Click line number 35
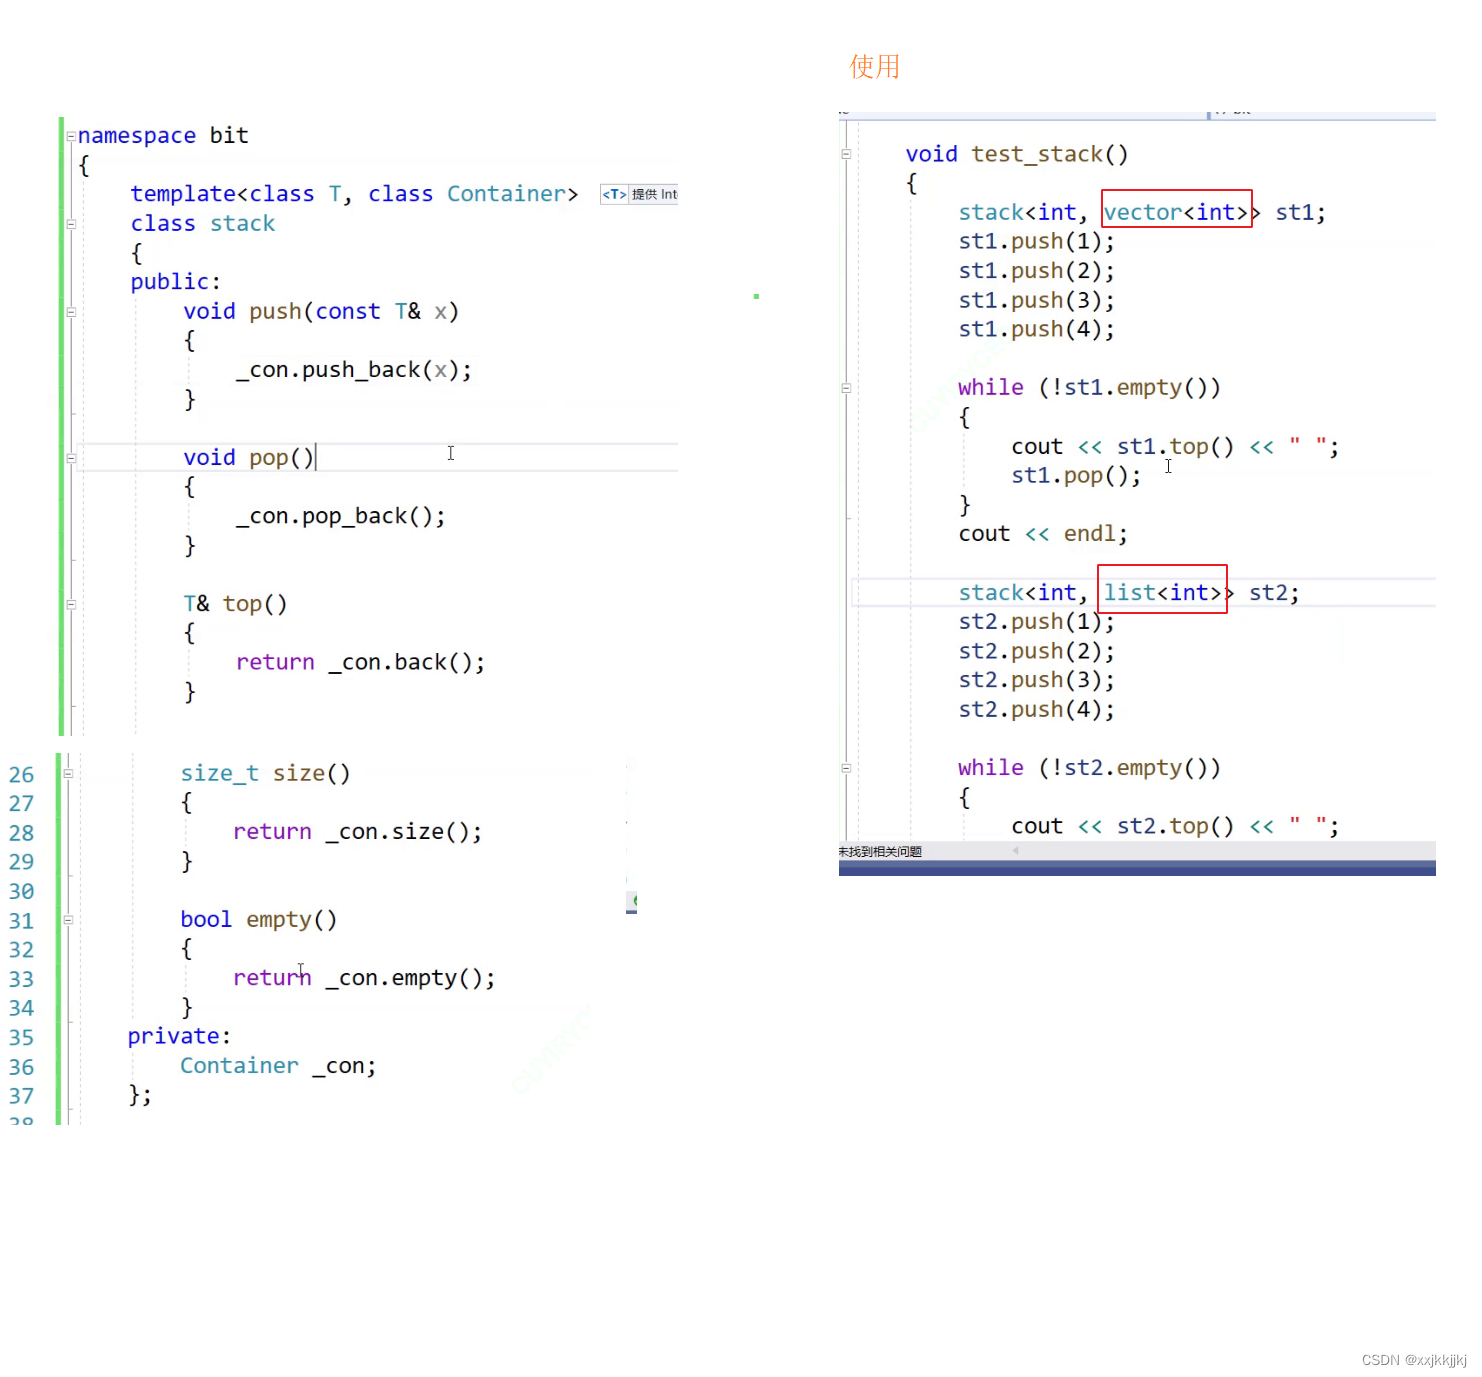The width and height of the screenshot is (1482, 1377). click(x=21, y=1037)
